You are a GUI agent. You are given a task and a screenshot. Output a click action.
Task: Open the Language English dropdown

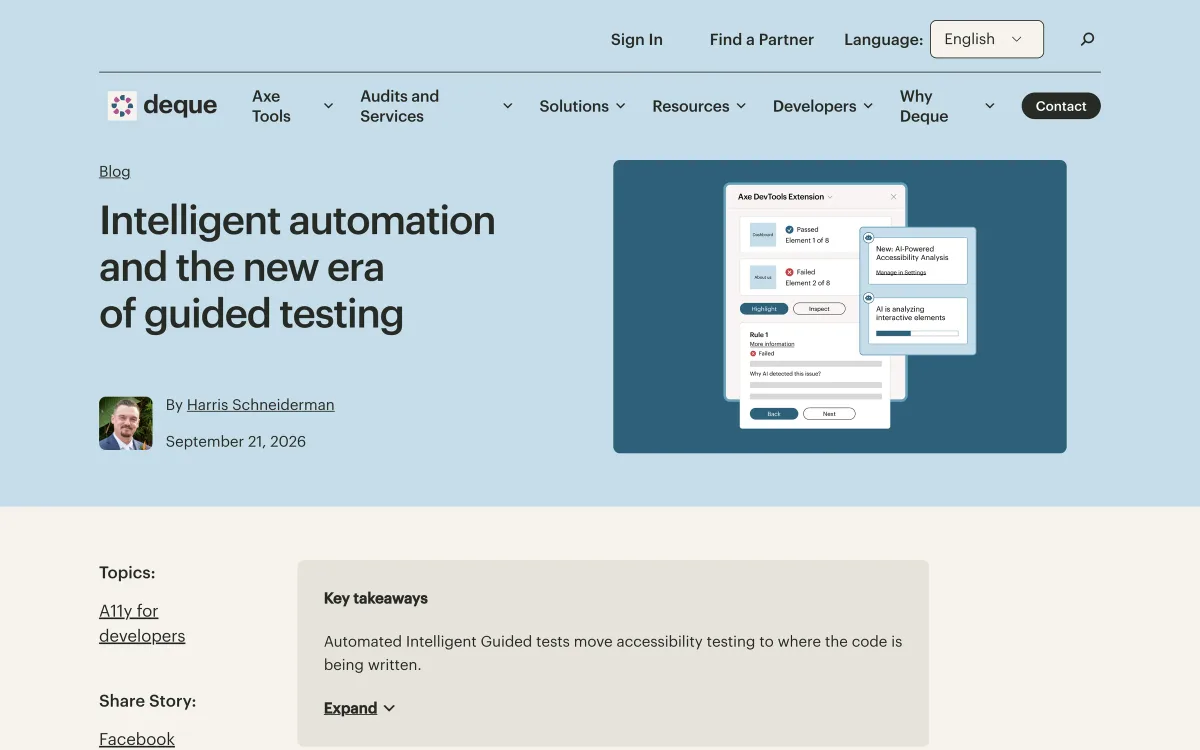986,39
